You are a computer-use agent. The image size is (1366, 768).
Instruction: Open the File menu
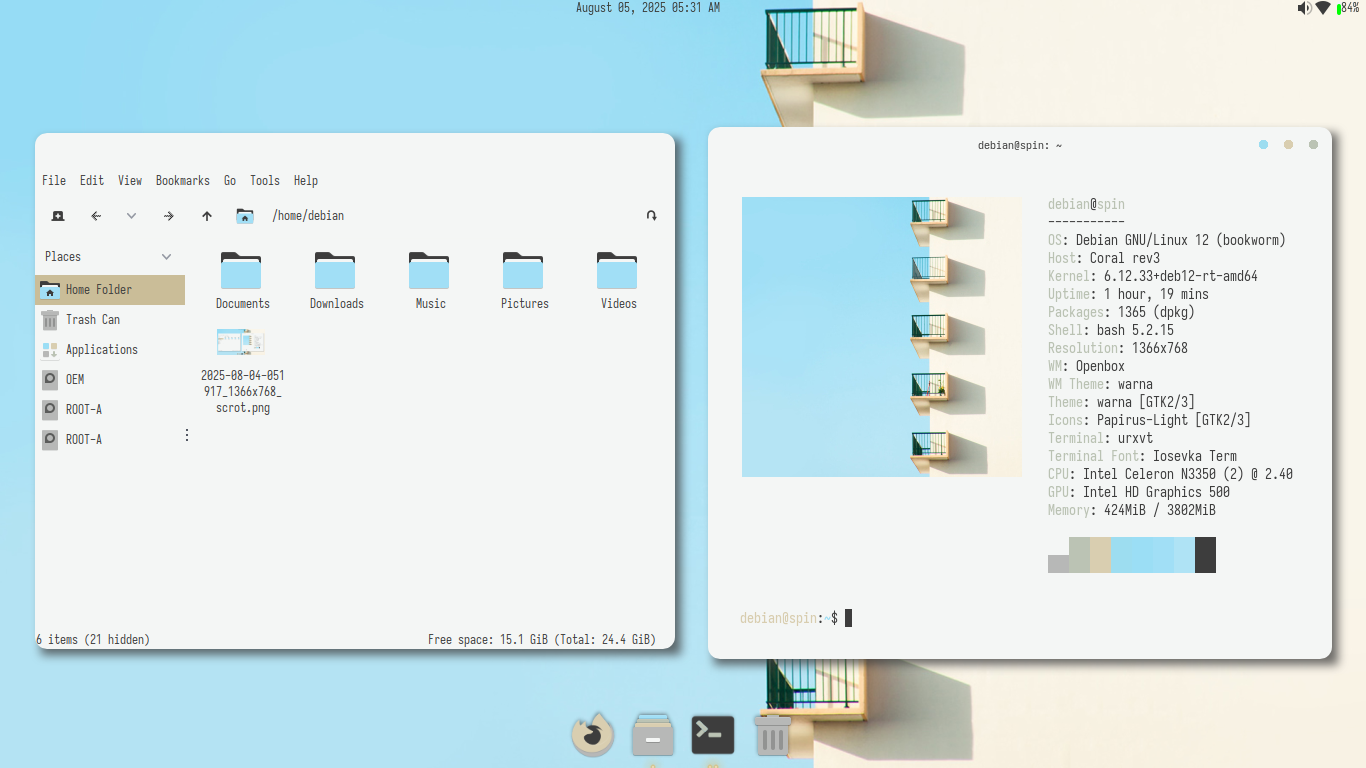54,181
